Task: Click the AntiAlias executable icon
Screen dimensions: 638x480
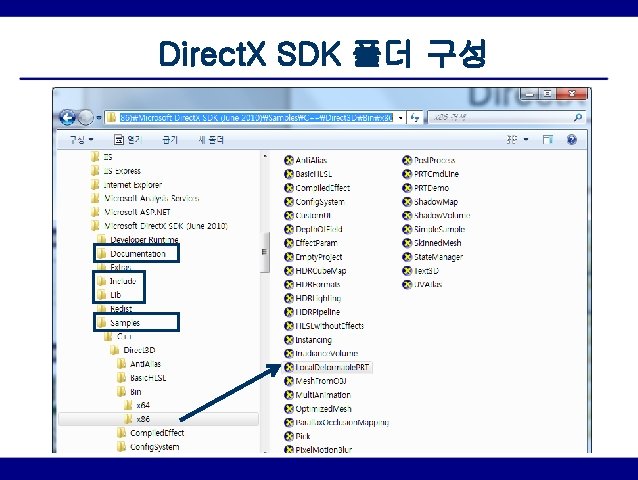Action: click(x=289, y=160)
